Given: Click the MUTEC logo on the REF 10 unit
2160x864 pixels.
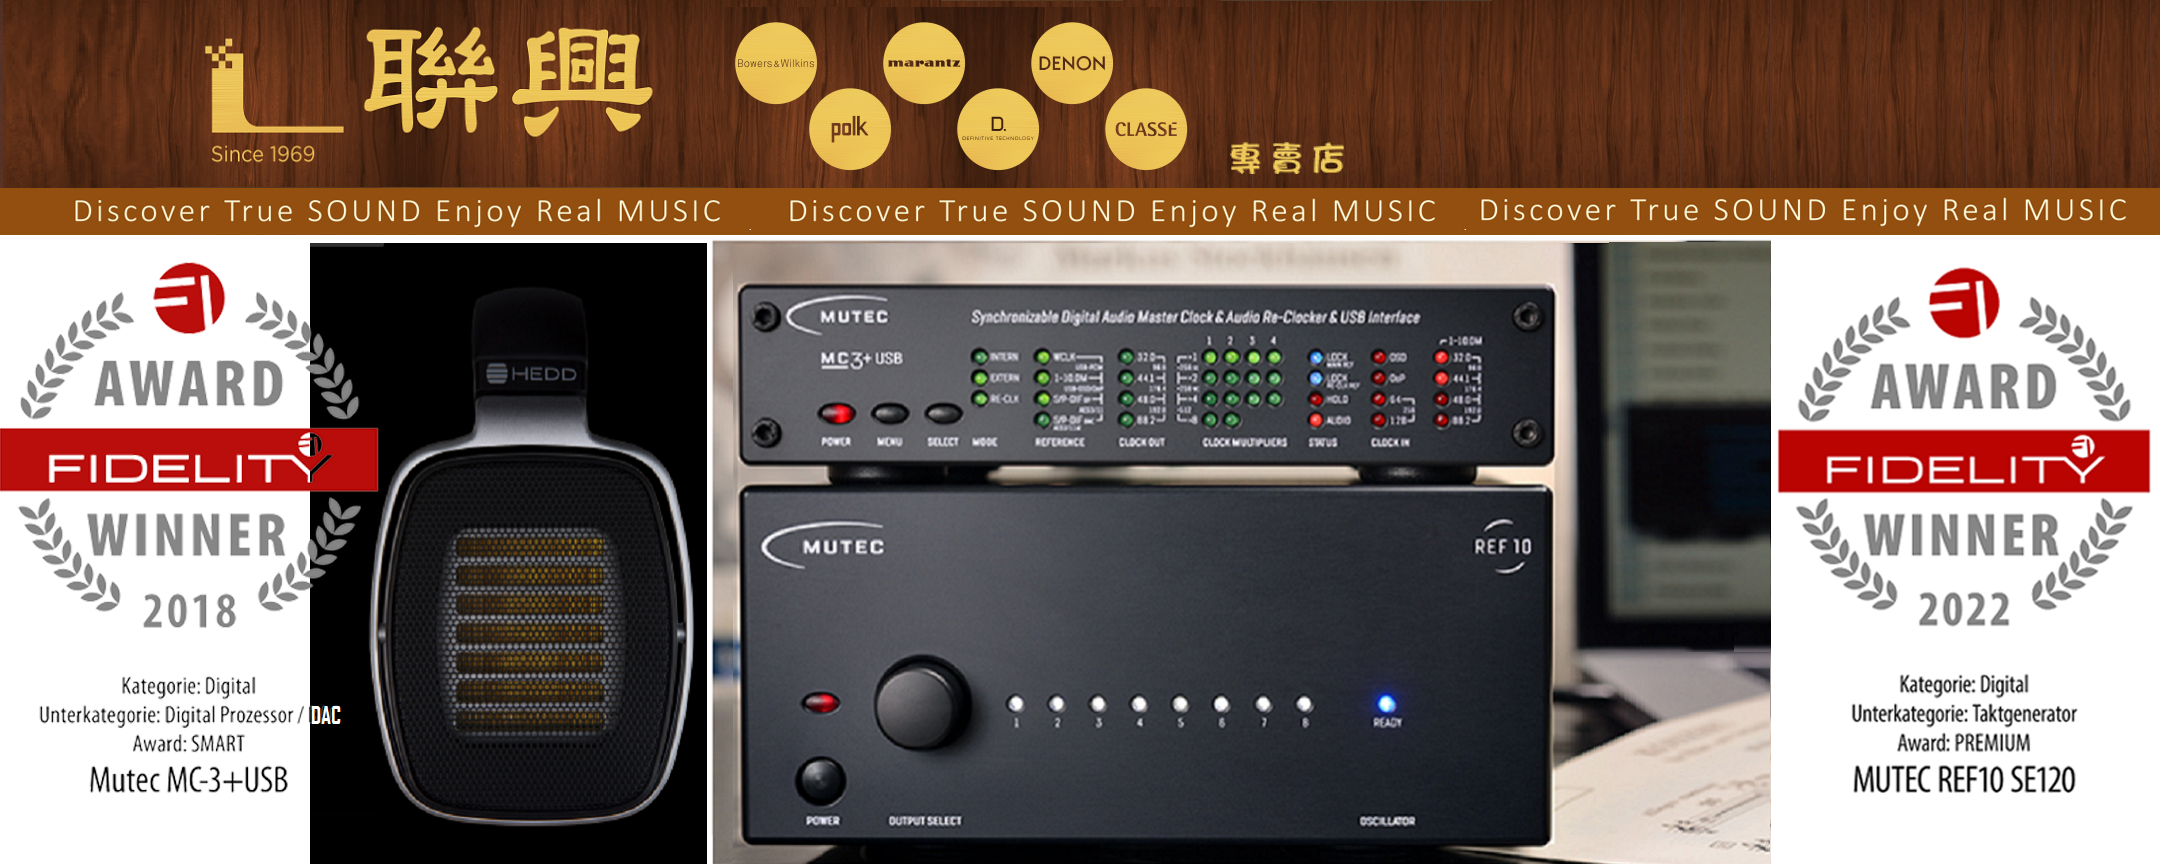Looking at the screenshot, I should point(825,546).
